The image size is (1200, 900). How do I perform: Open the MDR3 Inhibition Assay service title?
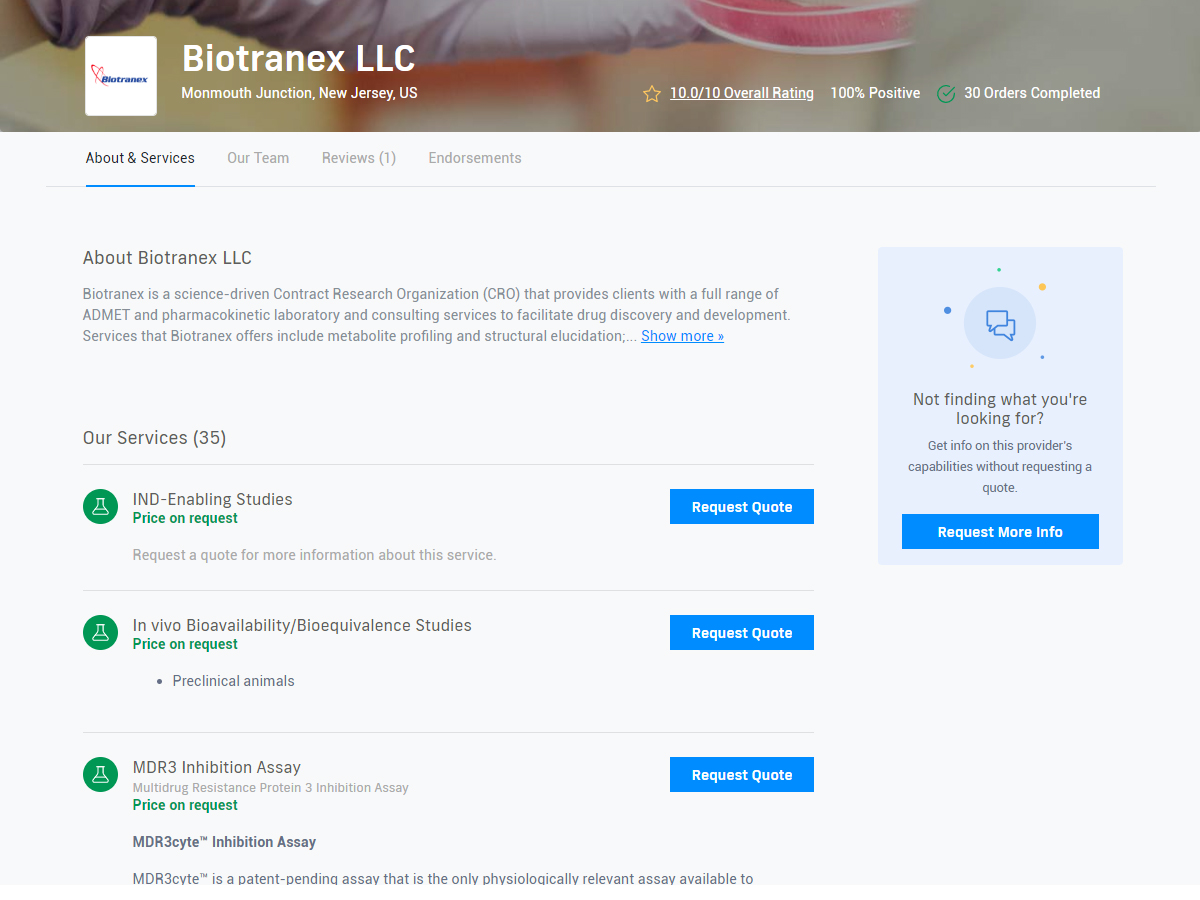coord(216,767)
